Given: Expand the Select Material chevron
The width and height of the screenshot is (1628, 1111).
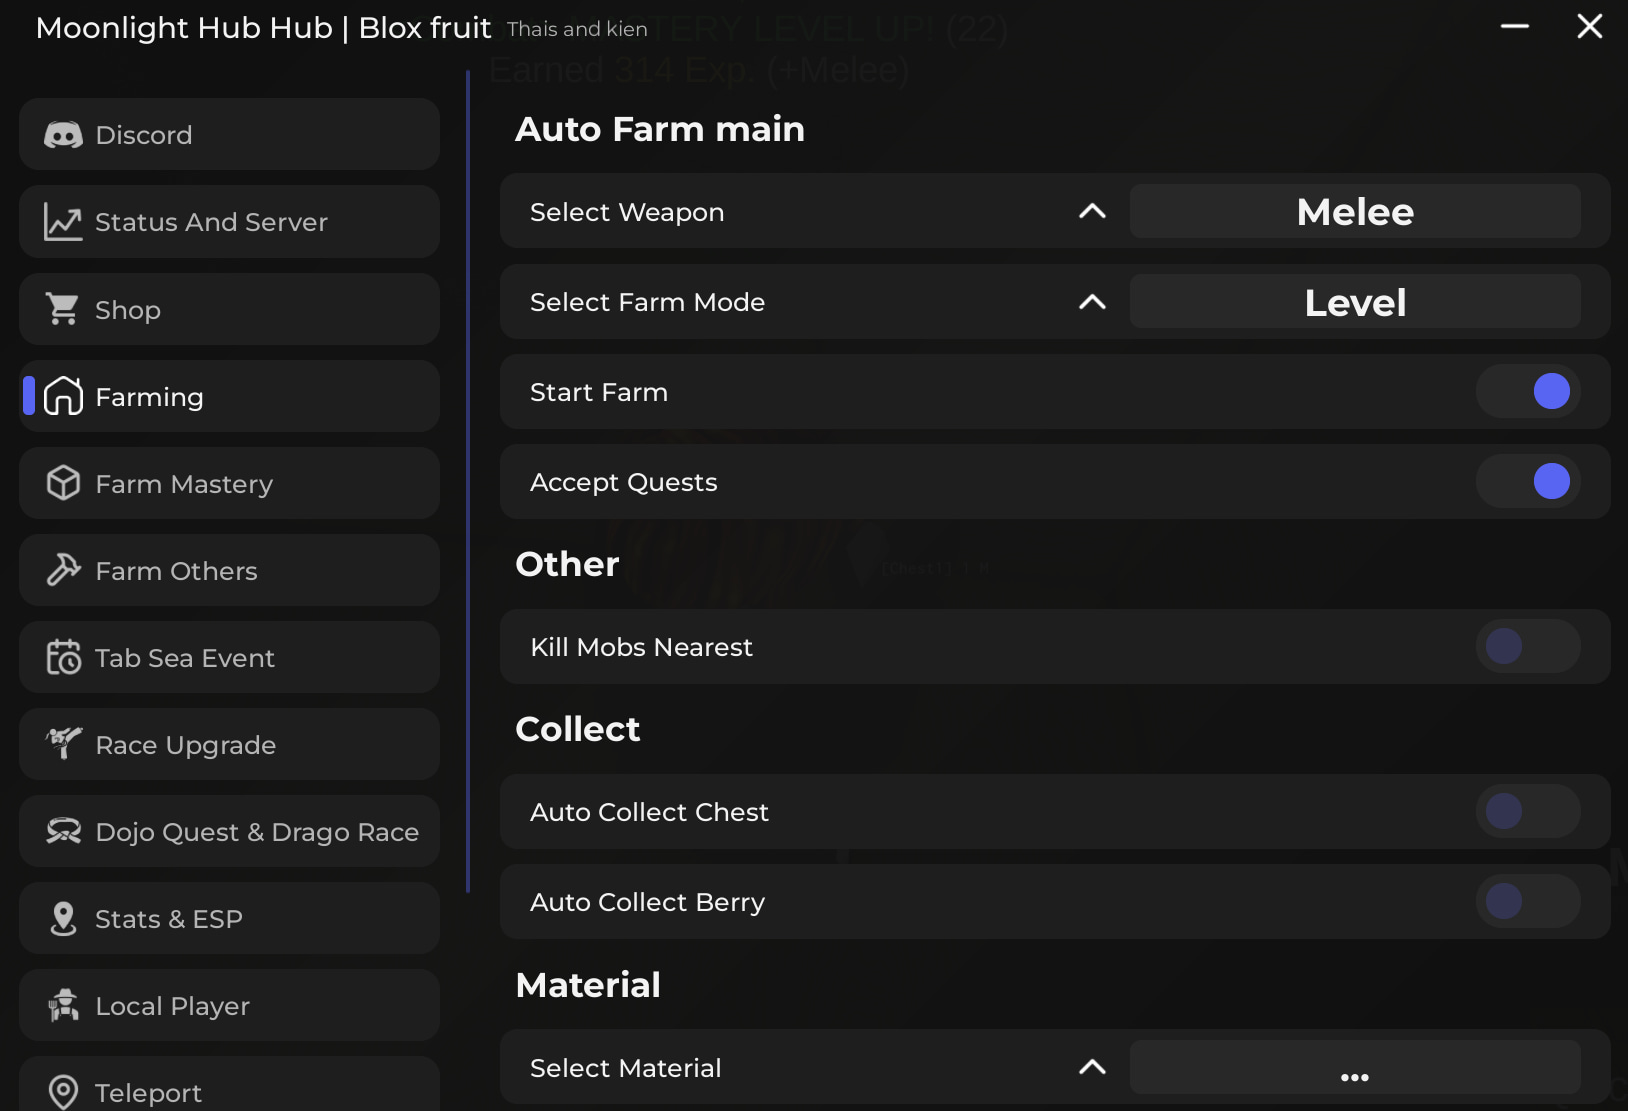Looking at the screenshot, I should coord(1092,1068).
